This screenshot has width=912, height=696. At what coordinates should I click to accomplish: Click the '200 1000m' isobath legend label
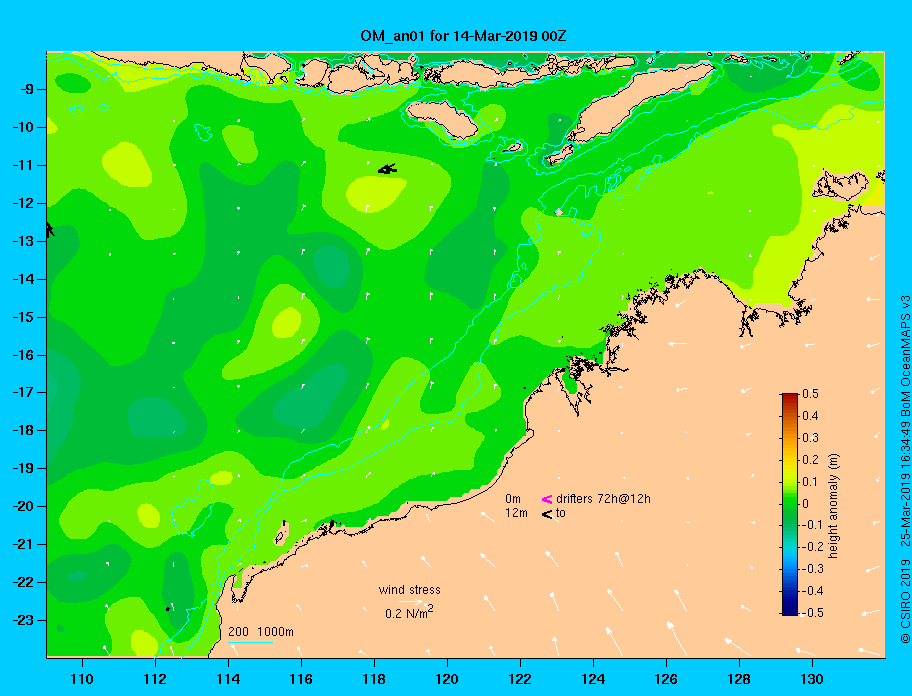[261, 632]
